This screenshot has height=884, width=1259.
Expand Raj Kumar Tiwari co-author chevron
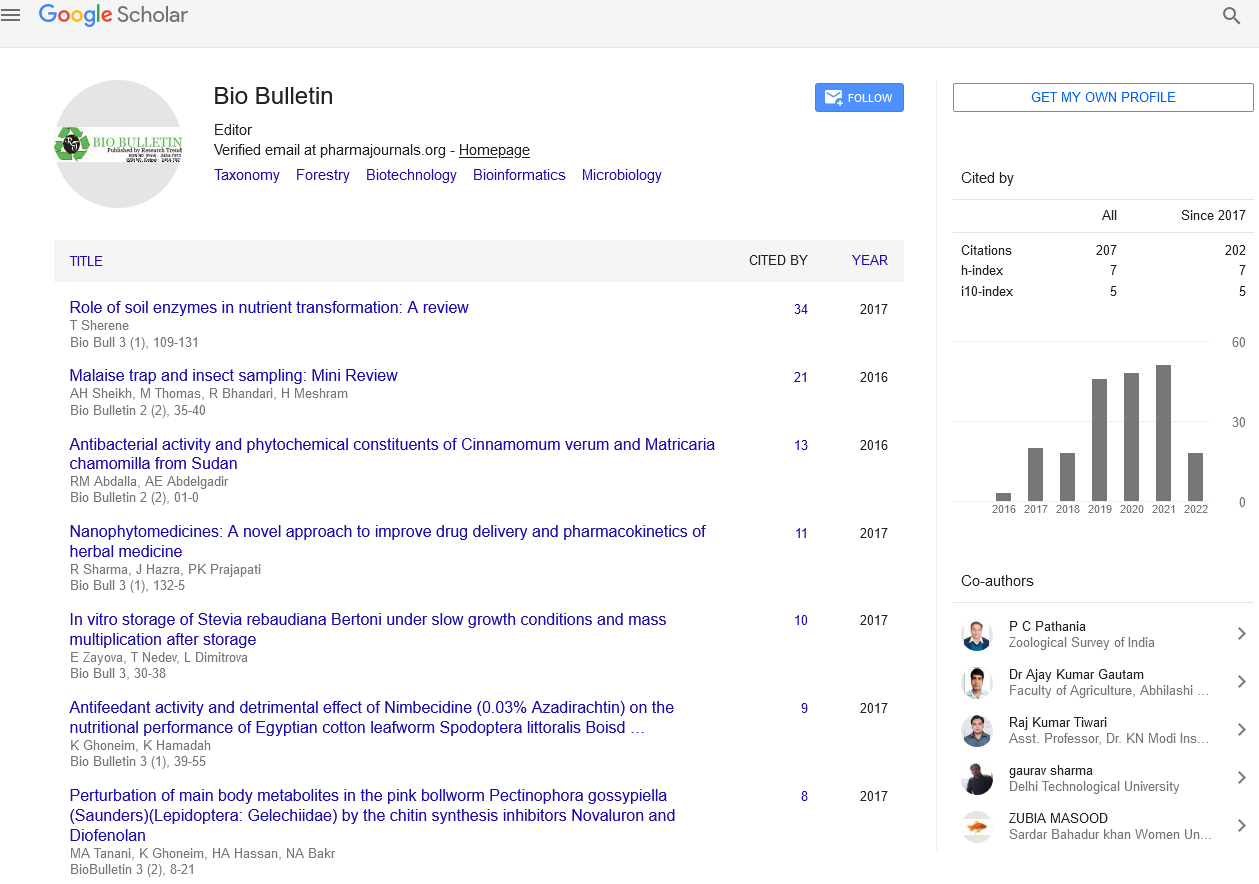[1241, 730]
